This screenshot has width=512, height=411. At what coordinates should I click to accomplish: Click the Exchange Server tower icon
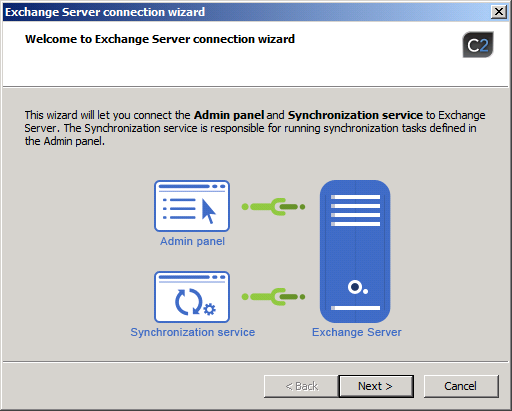(x=355, y=251)
